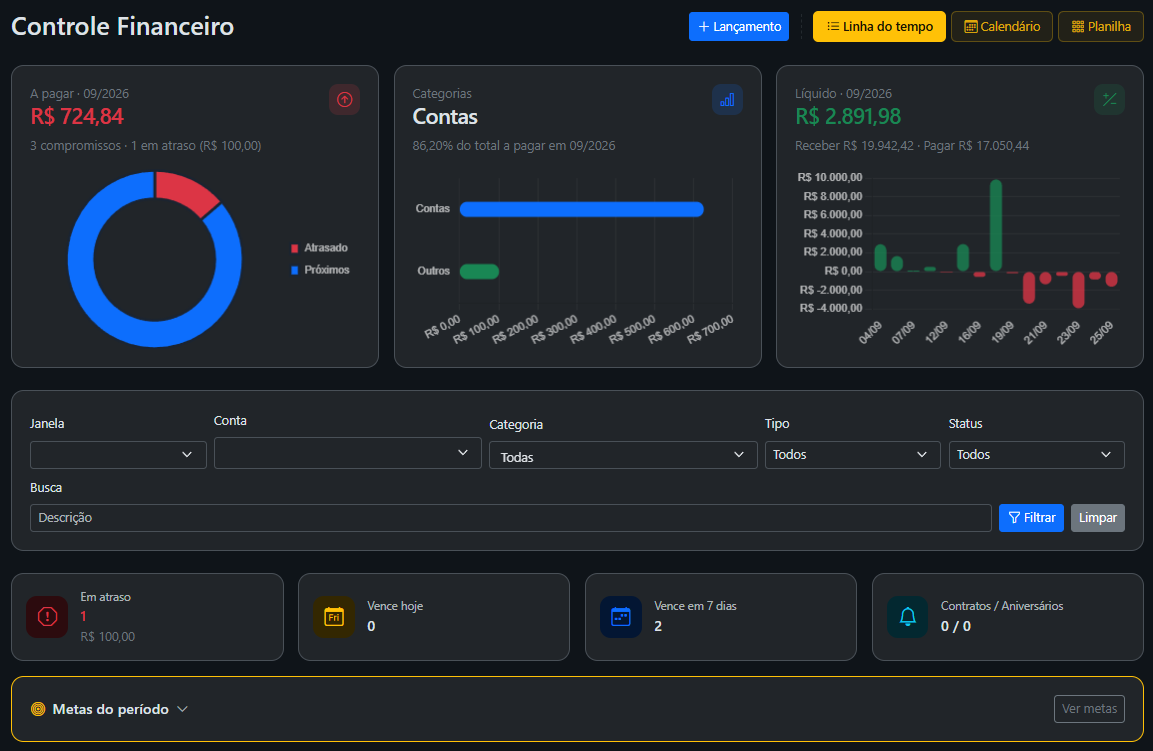Viewport: 1153px width, 751px height.
Task: Click the Contas category heading
Action: click(445, 116)
